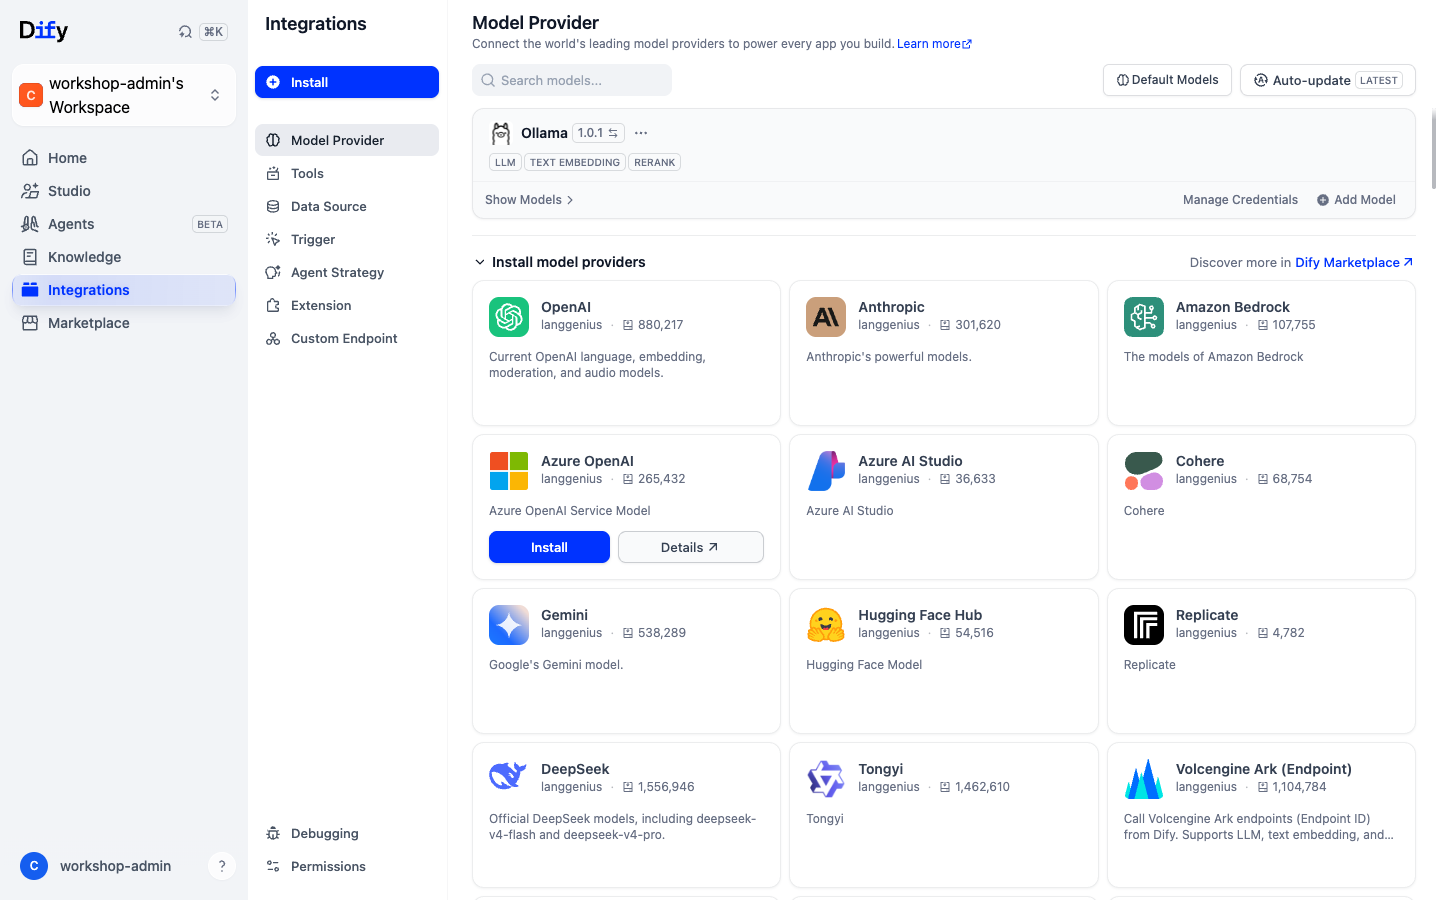Select the Gemini card title
This screenshot has height=900, width=1440.
point(564,615)
